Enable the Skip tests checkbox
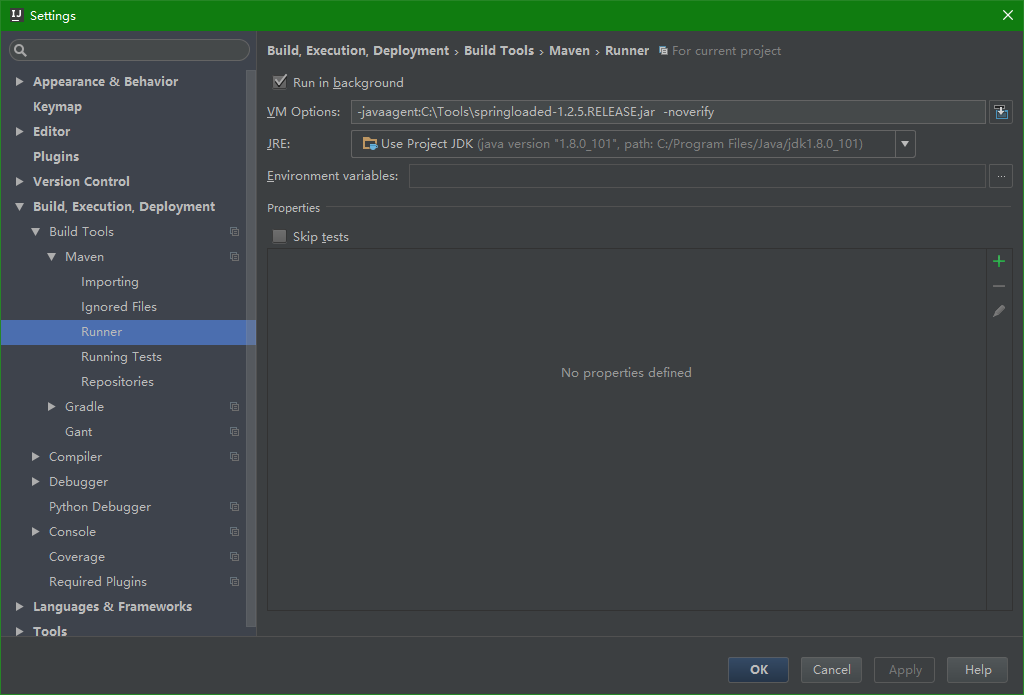 point(280,236)
